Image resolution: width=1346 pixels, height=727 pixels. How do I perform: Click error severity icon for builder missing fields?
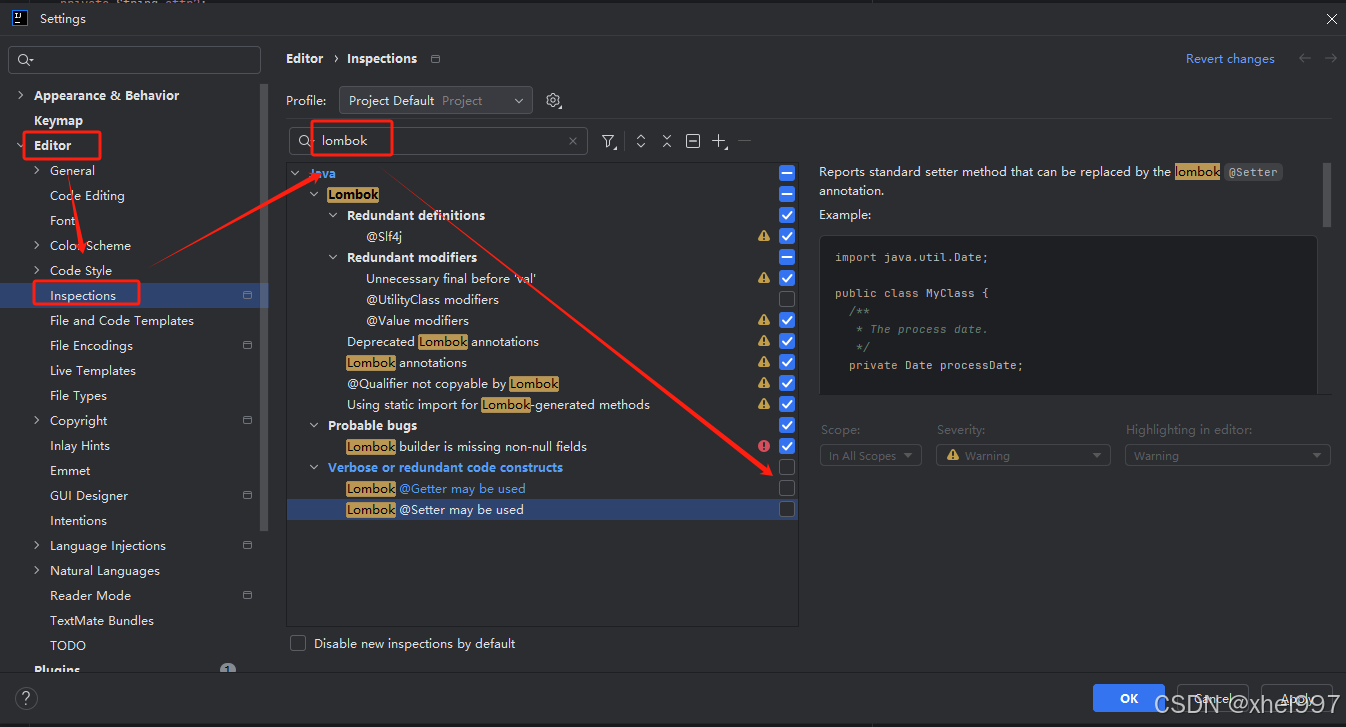pos(764,447)
